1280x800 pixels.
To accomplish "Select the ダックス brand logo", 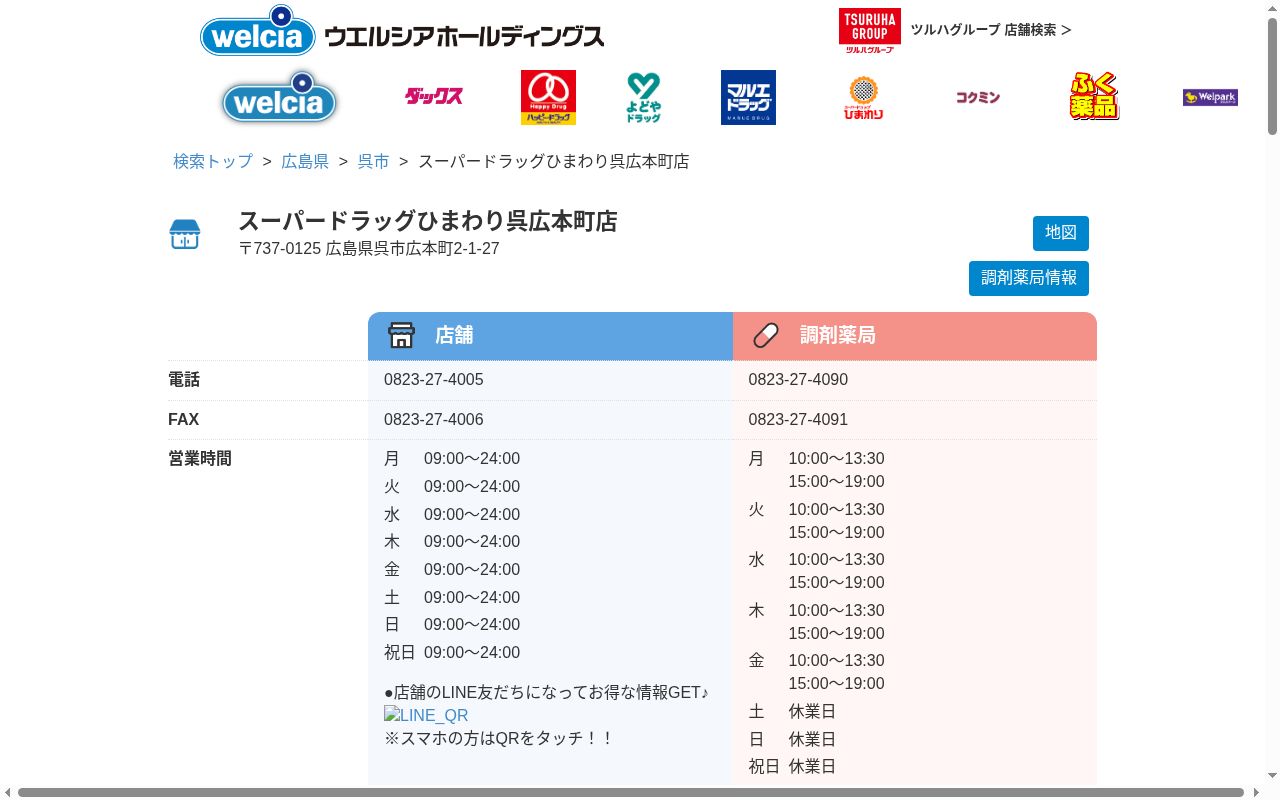I will (x=434, y=97).
